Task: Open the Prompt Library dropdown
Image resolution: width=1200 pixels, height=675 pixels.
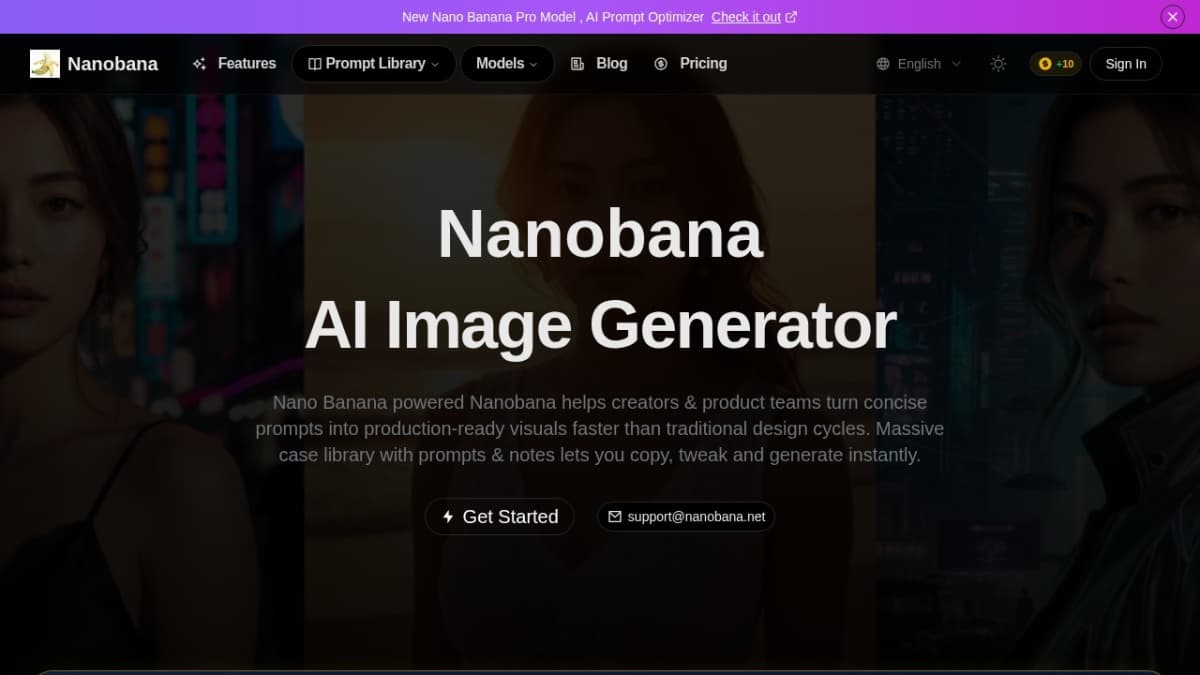Action: [x=373, y=63]
